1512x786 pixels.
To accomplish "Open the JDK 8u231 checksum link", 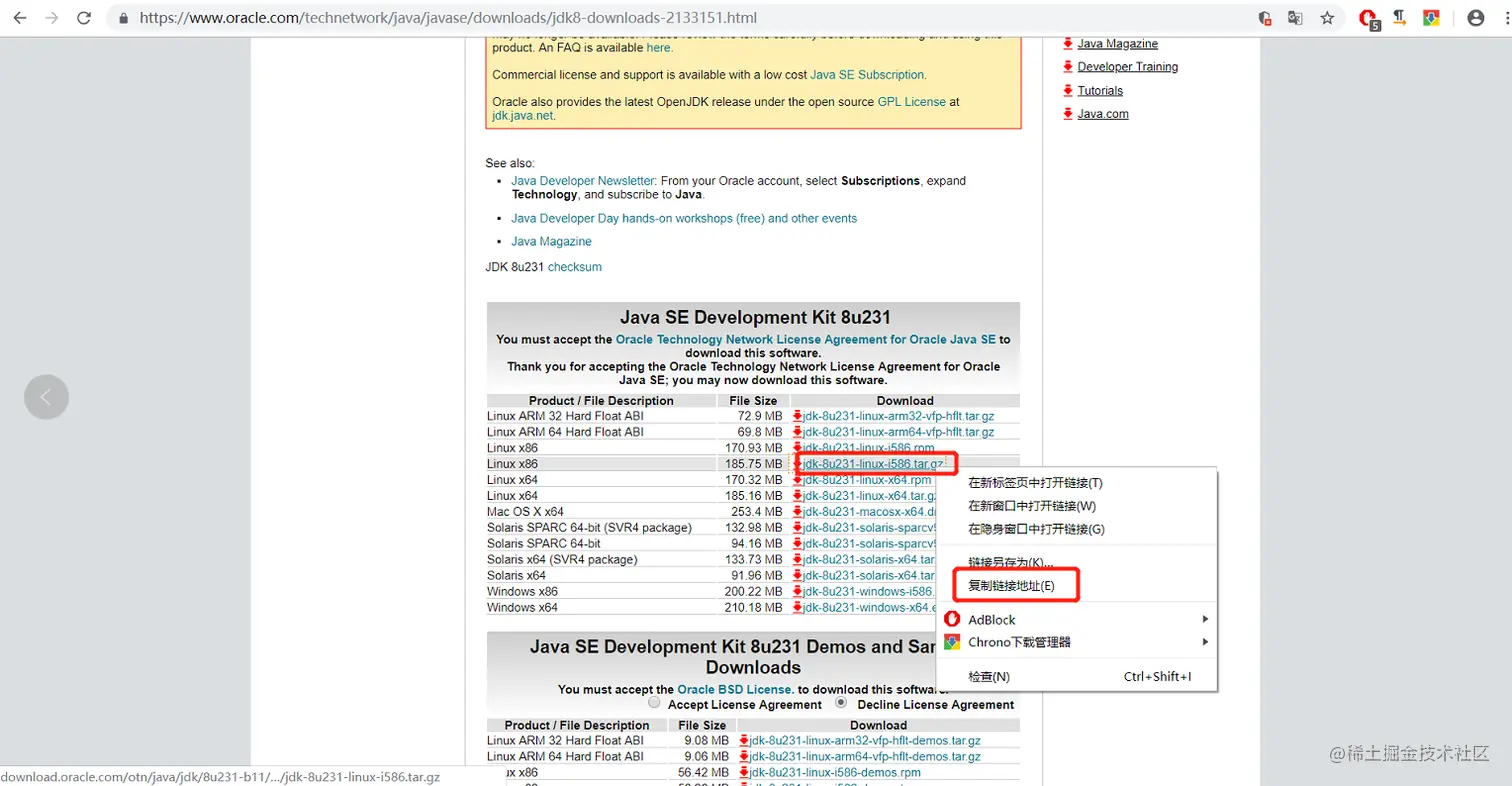I will (575, 267).
